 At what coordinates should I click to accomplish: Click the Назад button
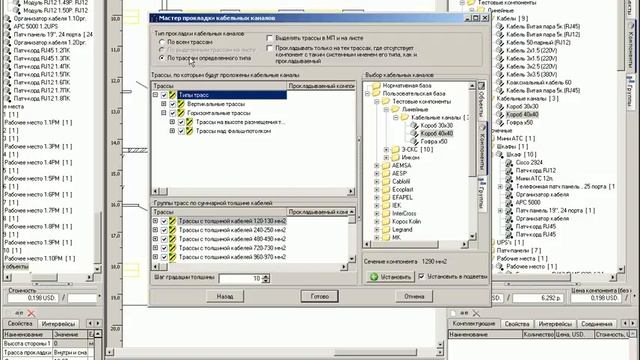[225, 296]
